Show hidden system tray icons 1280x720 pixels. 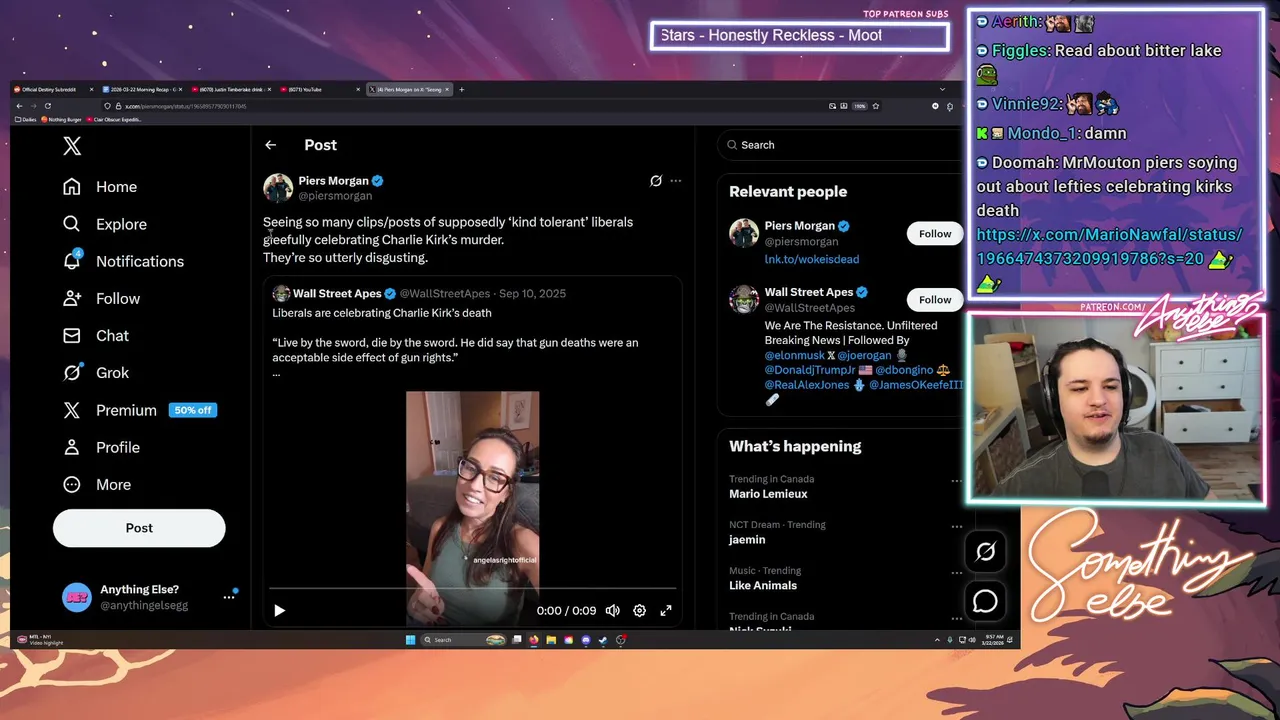[x=937, y=640]
